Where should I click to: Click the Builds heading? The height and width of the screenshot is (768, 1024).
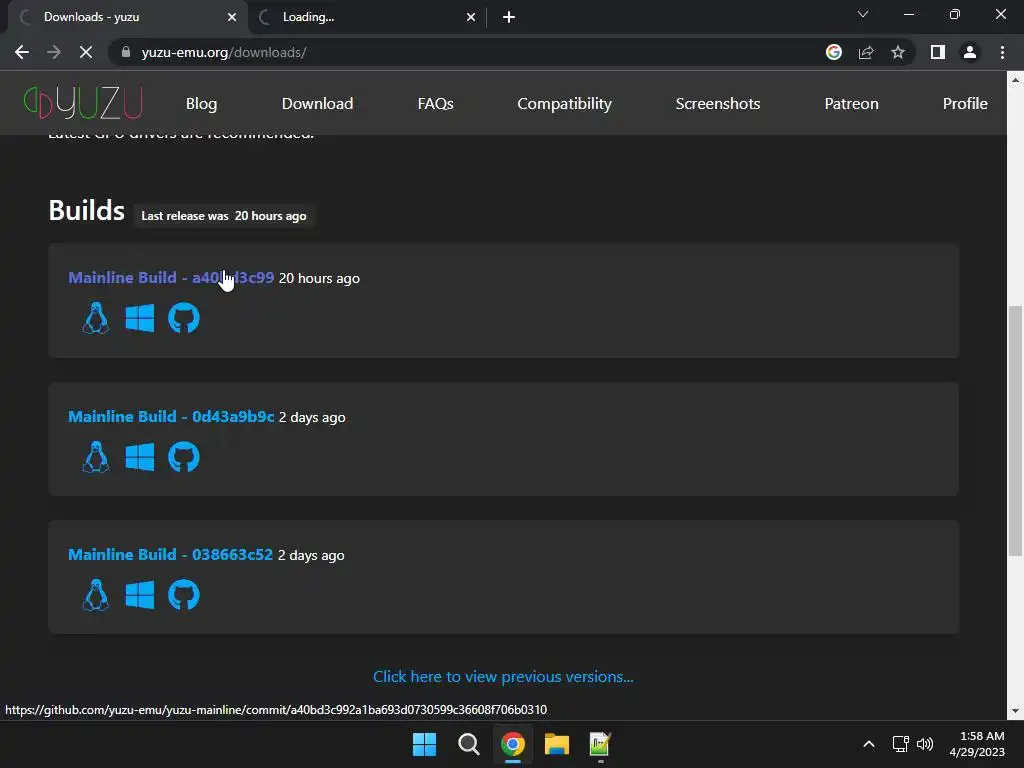click(x=86, y=211)
